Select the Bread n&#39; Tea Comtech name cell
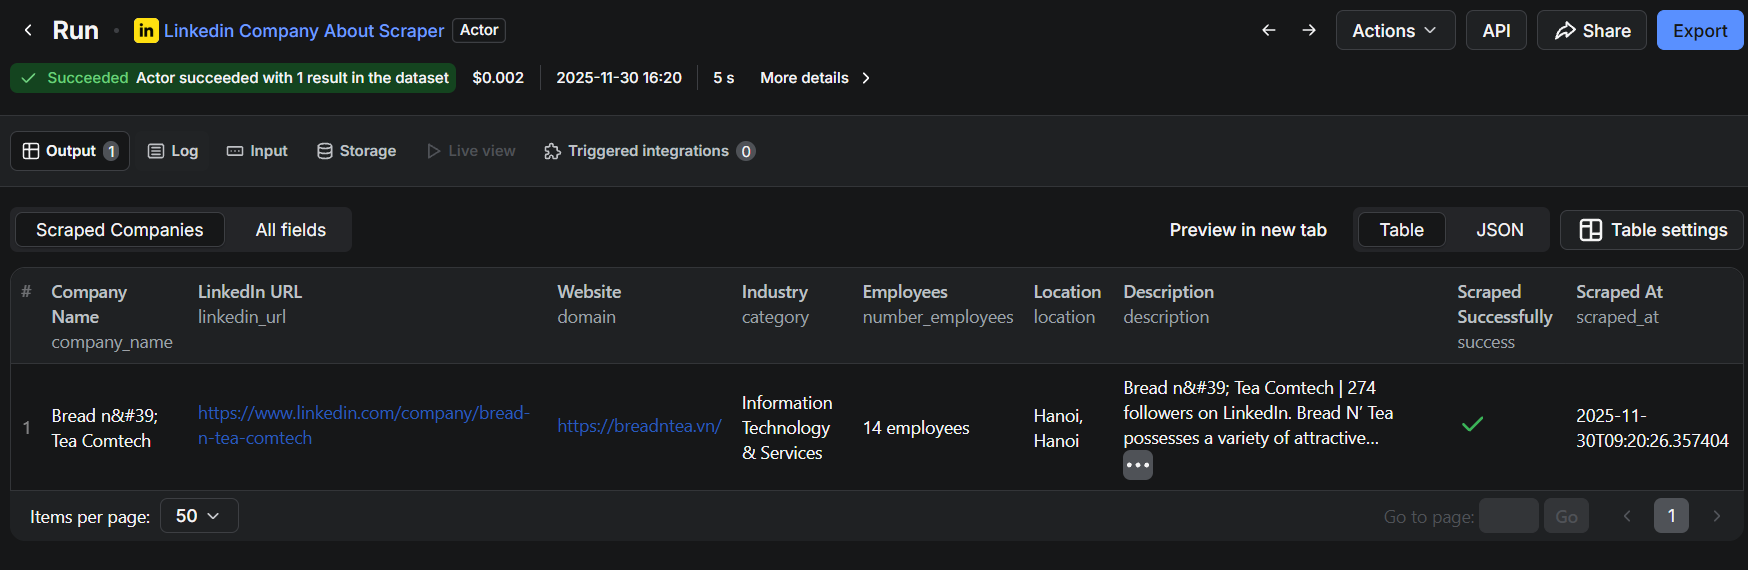The height and width of the screenshot is (570, 1748). click(x=105, y=428)
